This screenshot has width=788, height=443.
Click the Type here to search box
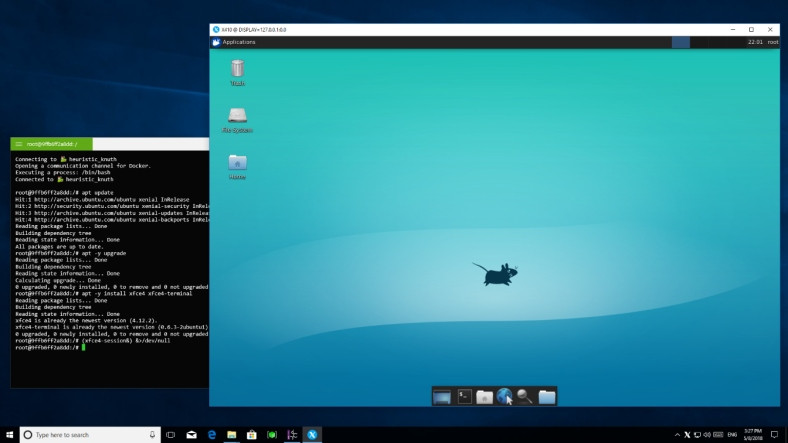(90, 434)
